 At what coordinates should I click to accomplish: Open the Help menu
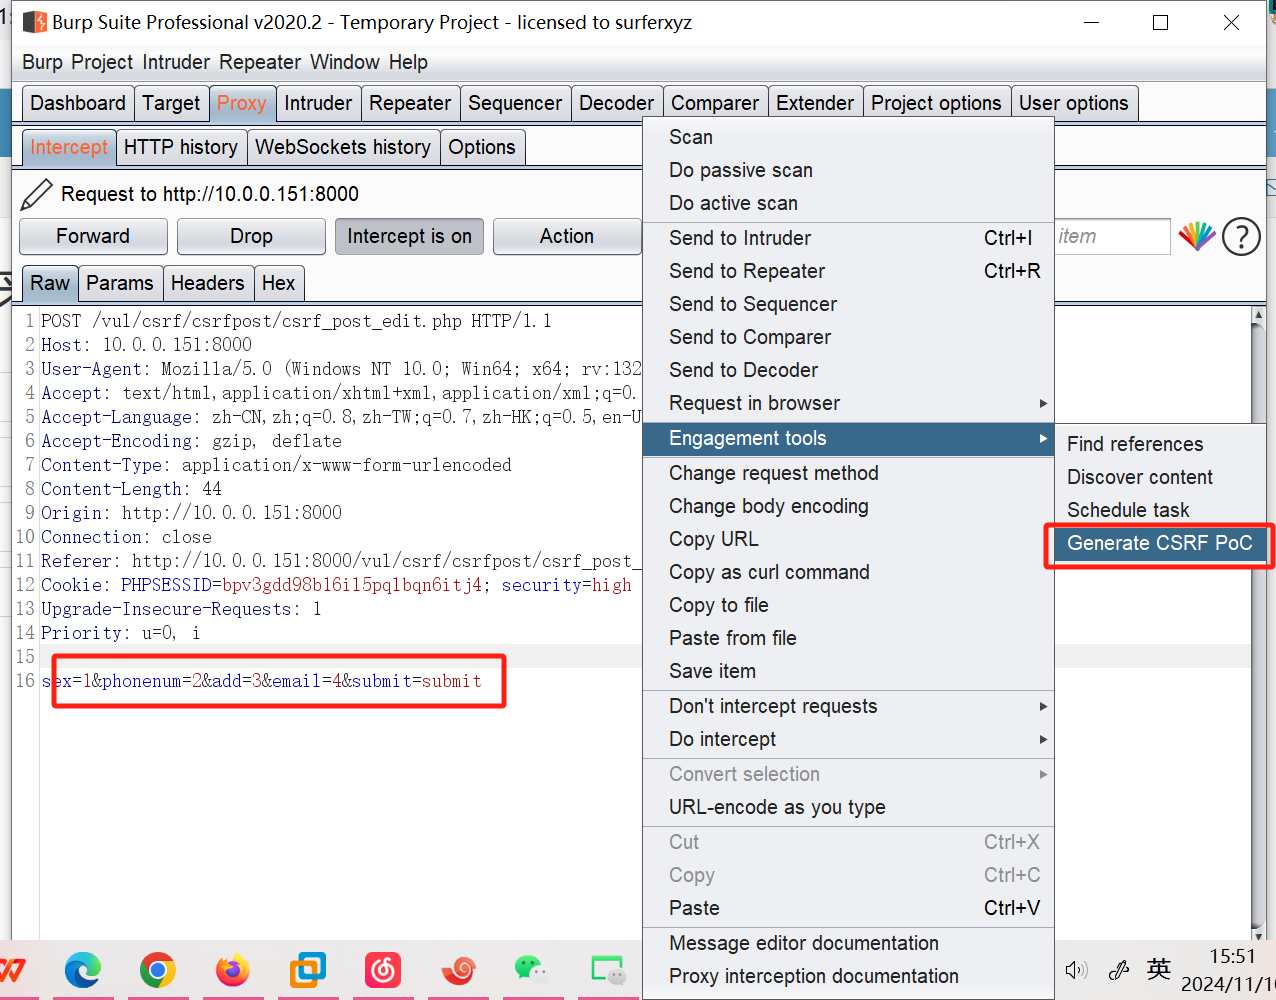[408, 62]
